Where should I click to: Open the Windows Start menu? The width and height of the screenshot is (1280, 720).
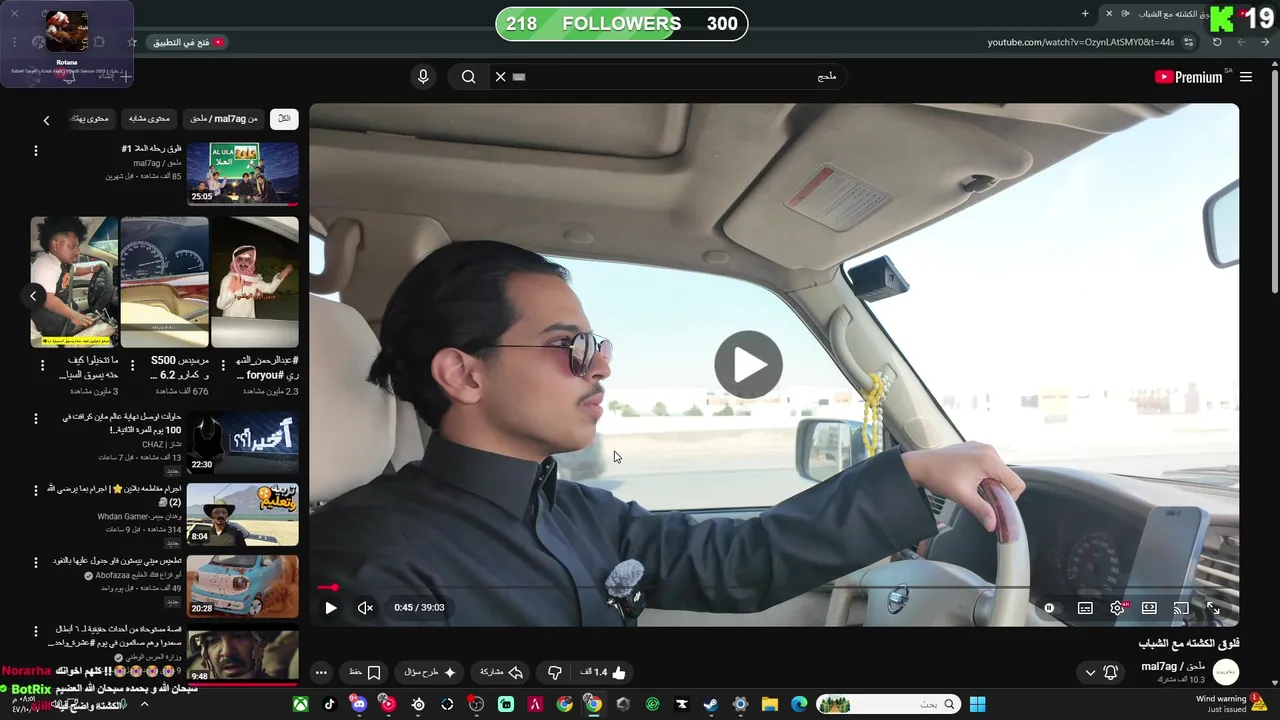[977, 704]
